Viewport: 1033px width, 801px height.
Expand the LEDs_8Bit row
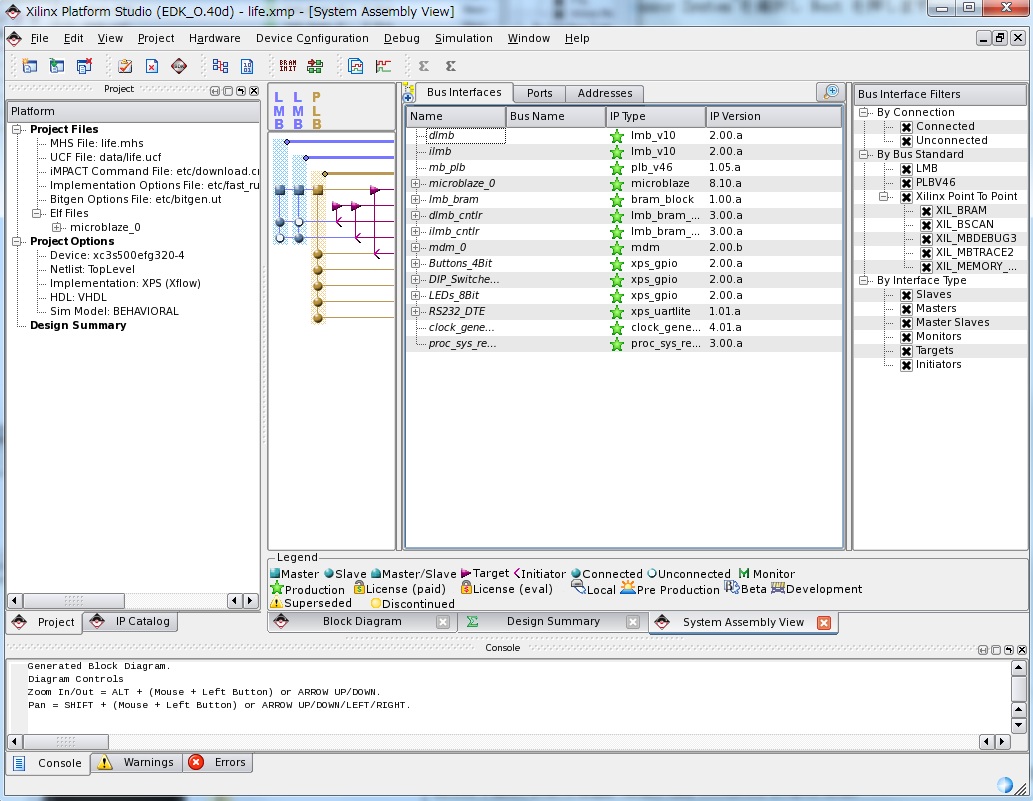(415, 295)
